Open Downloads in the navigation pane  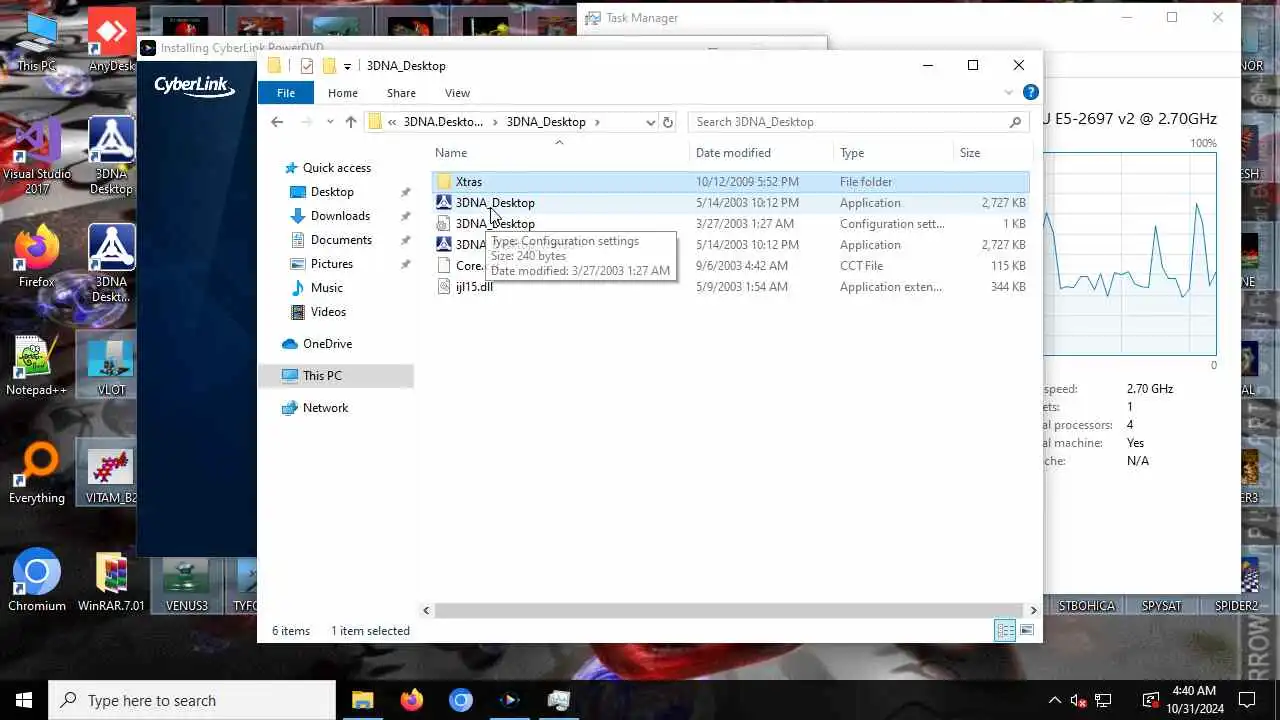tap(340, 216)
